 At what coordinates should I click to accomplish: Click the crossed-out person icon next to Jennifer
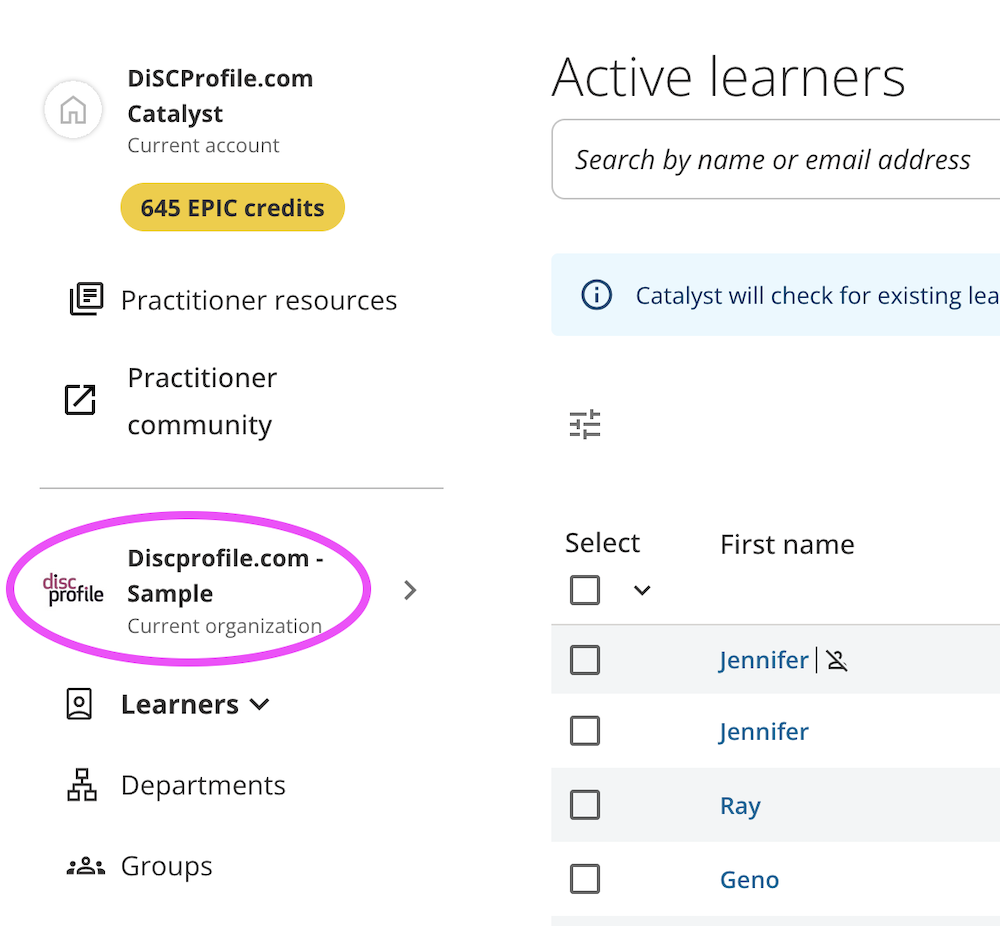tap(837, 660)
